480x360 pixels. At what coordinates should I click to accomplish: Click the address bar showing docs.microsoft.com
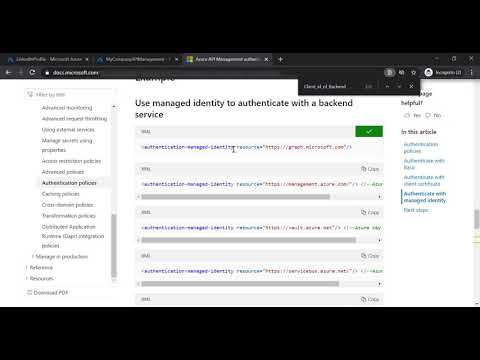[x=213, y=72]
